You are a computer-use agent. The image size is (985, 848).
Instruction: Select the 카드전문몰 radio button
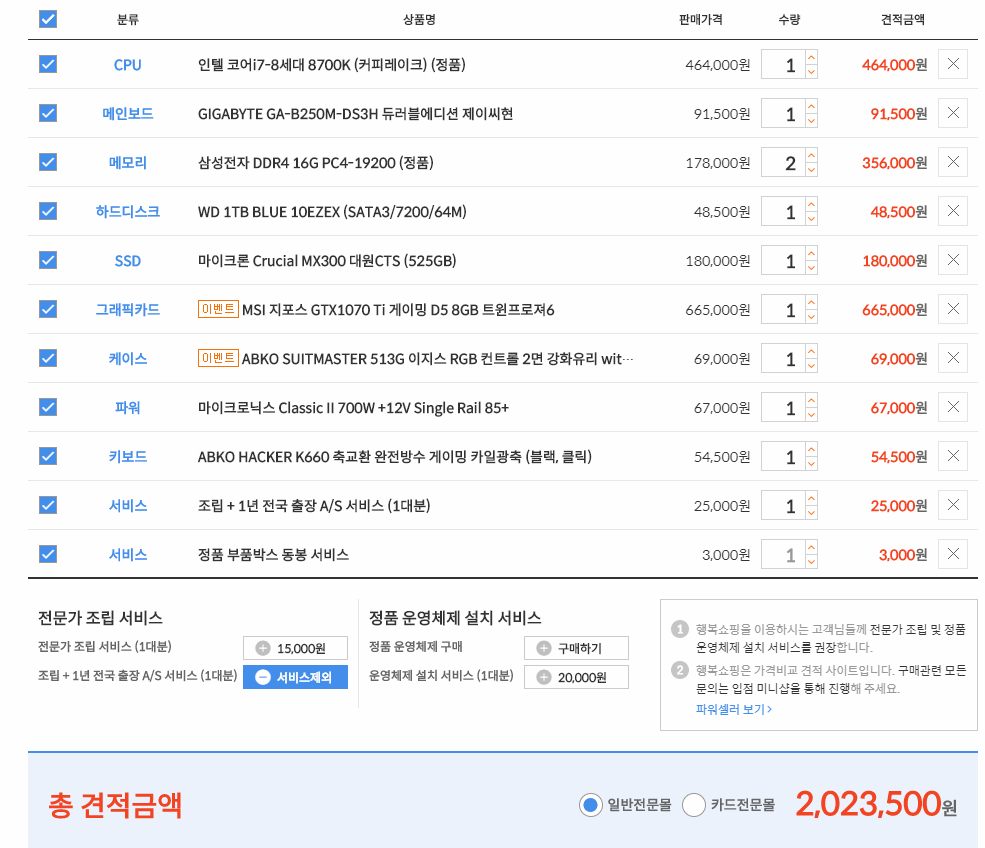click(694, 805)
